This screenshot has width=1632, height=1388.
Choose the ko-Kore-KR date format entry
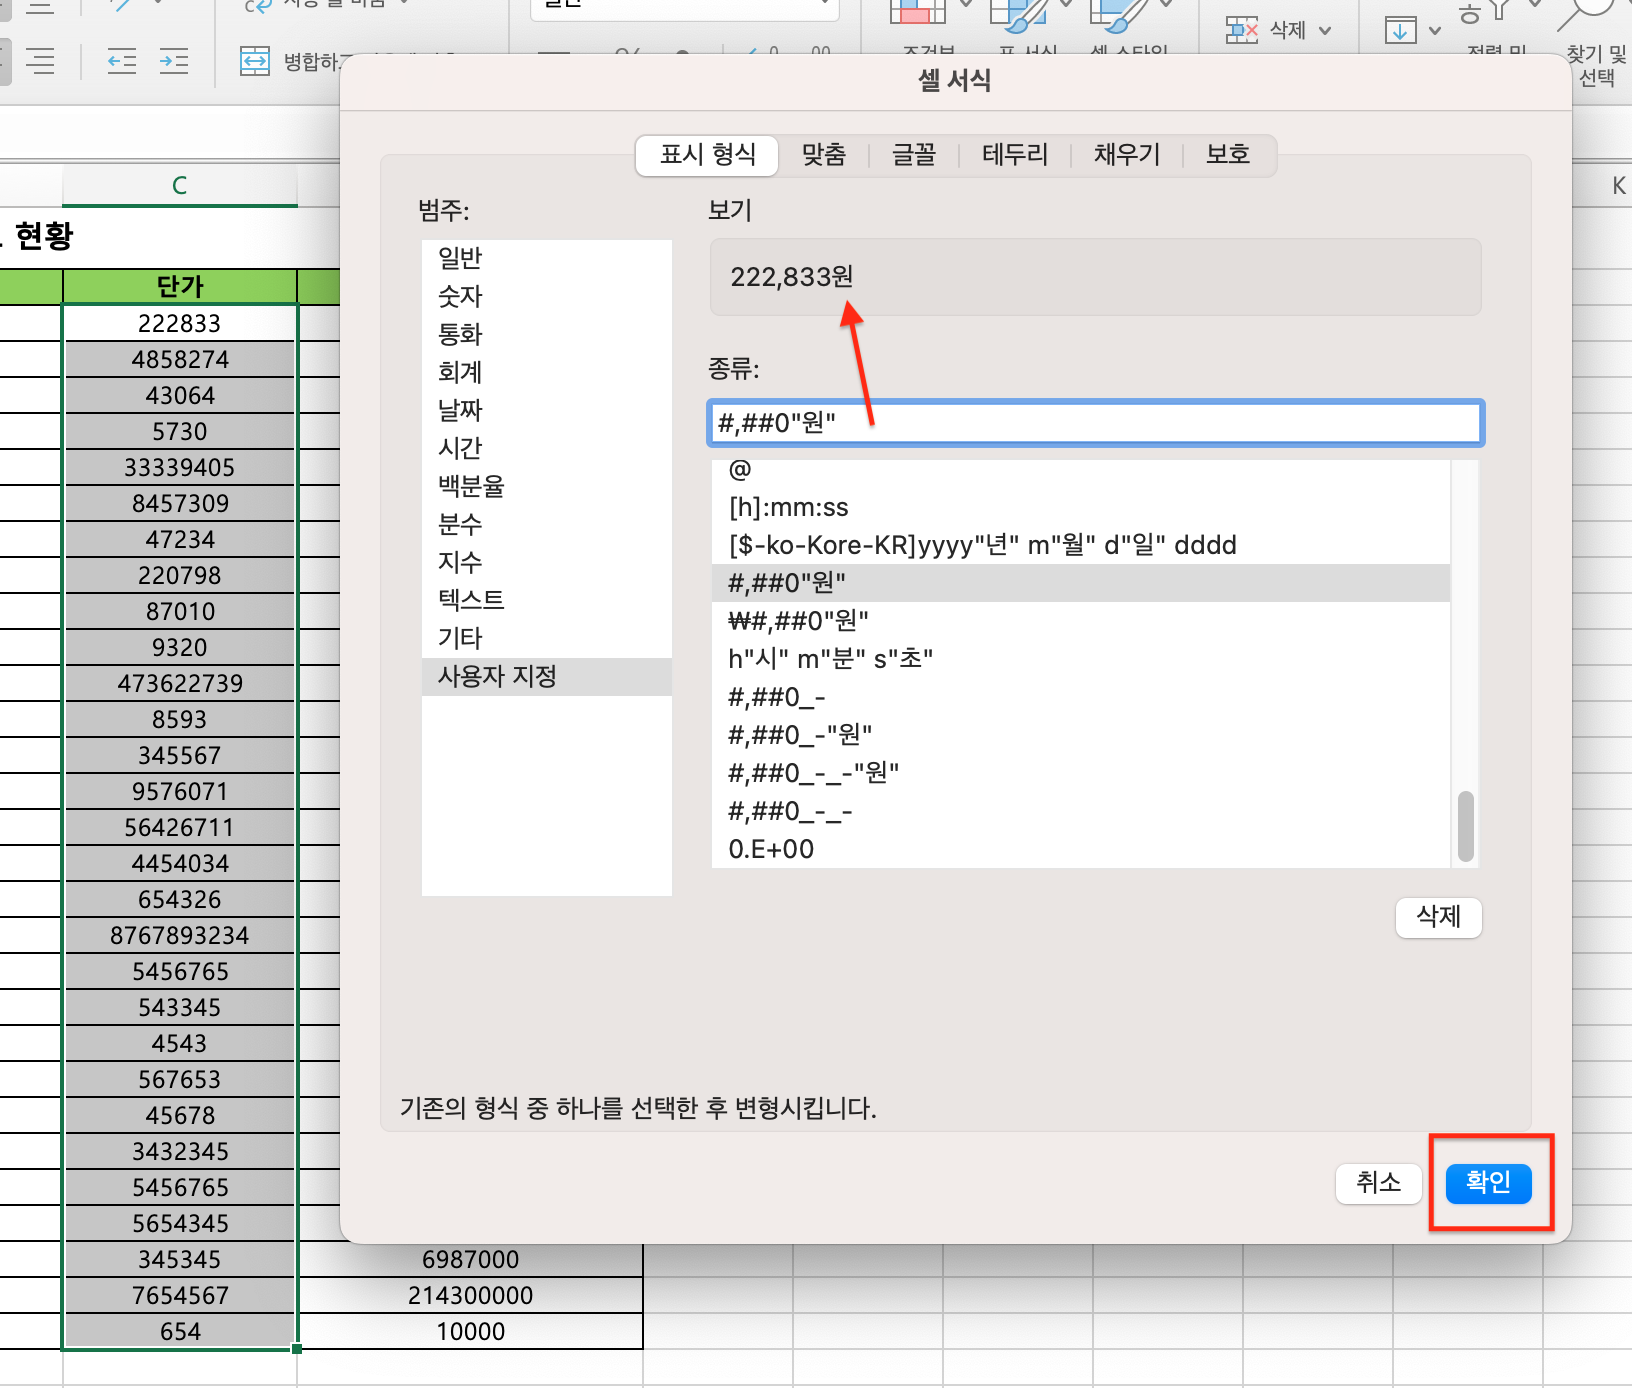(1081, 546)
